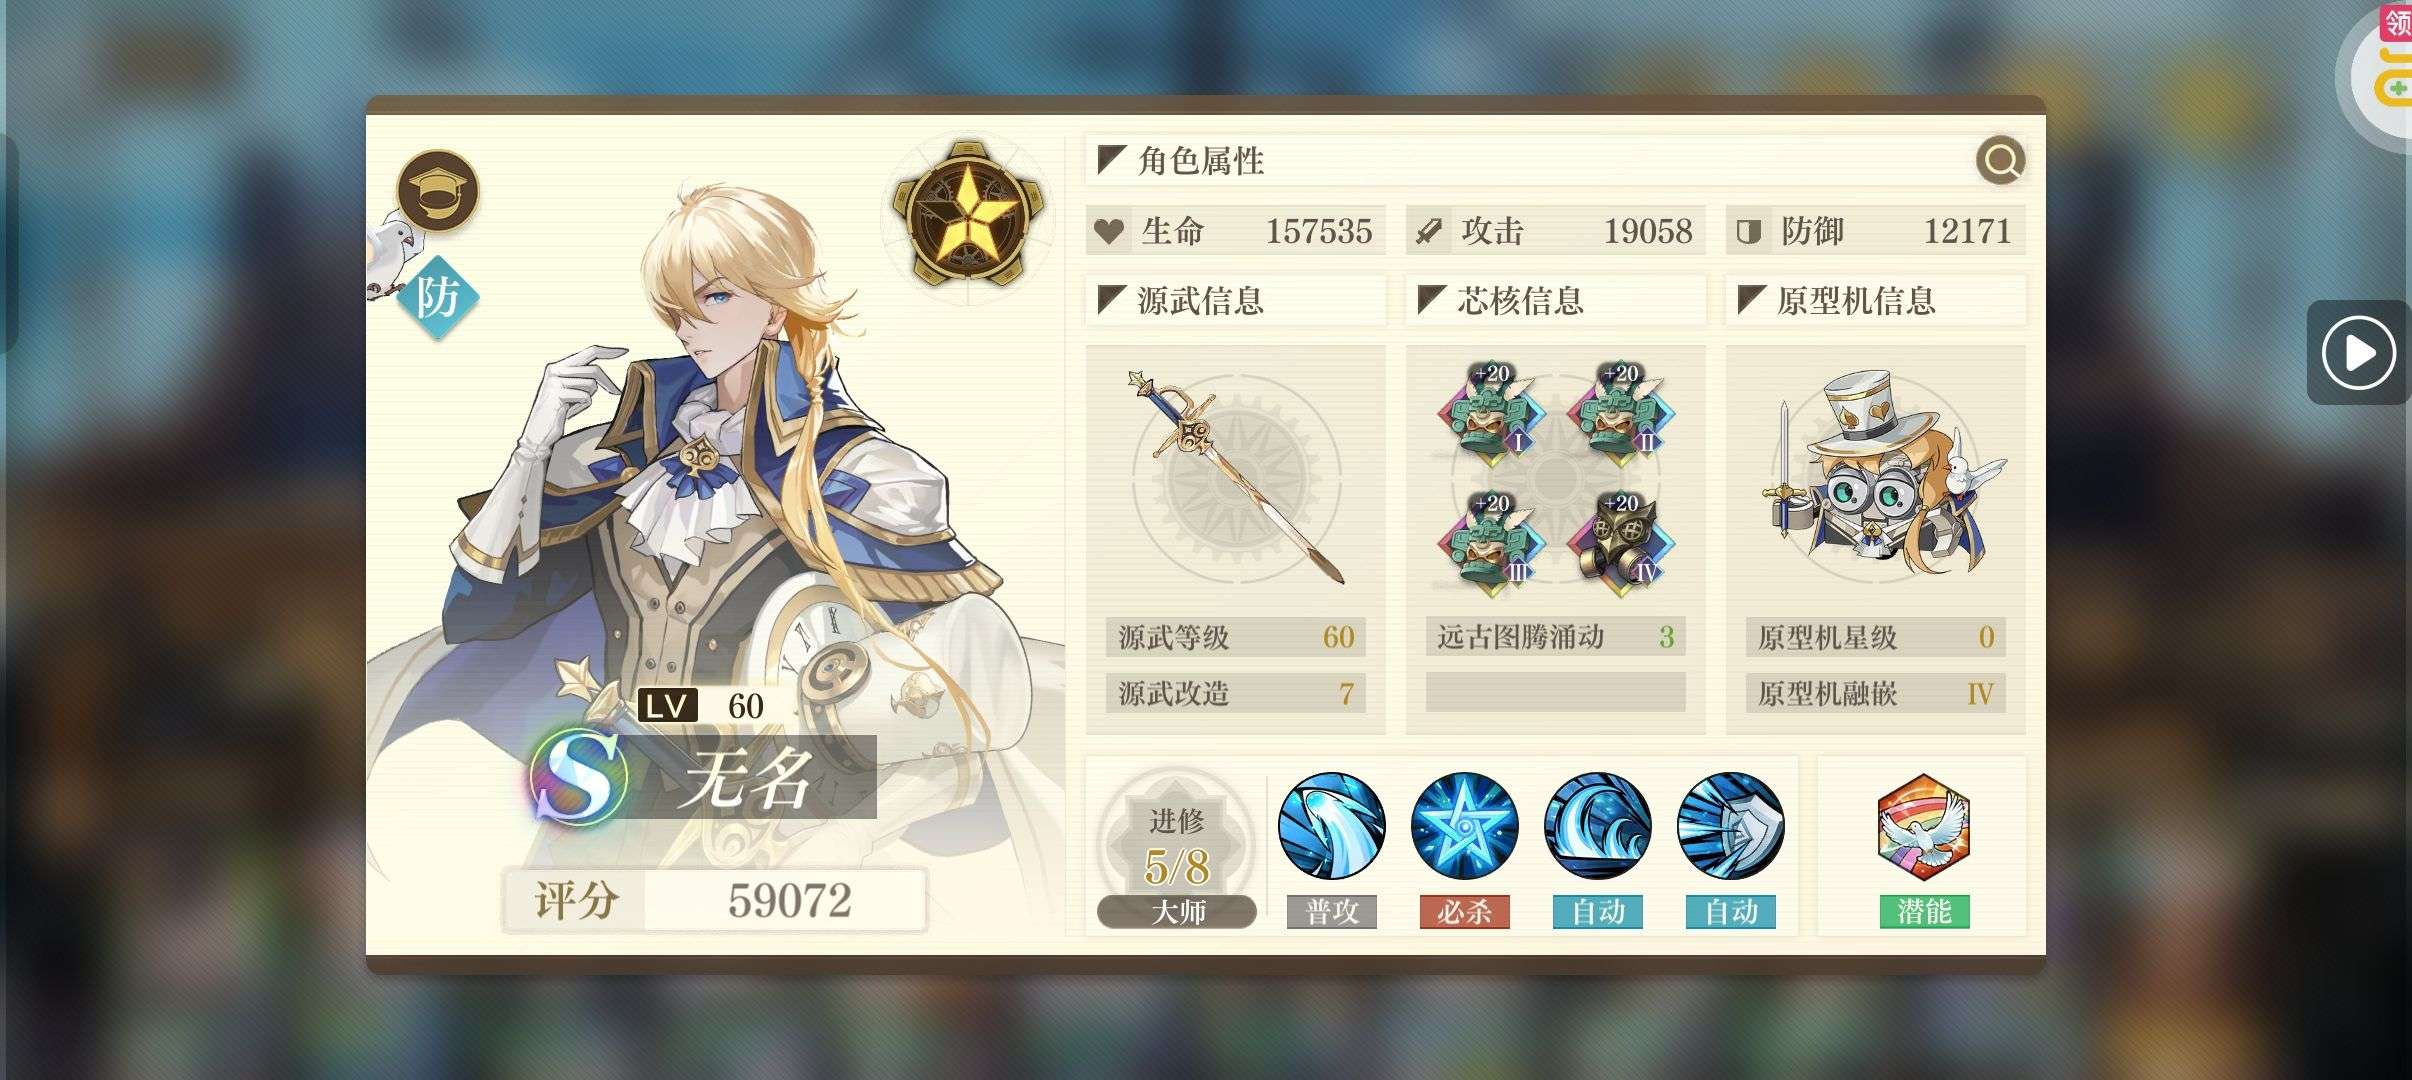Expand the 原型机信息 prototype info header
The image size is (2412, 1080).
pos(1876,300)
